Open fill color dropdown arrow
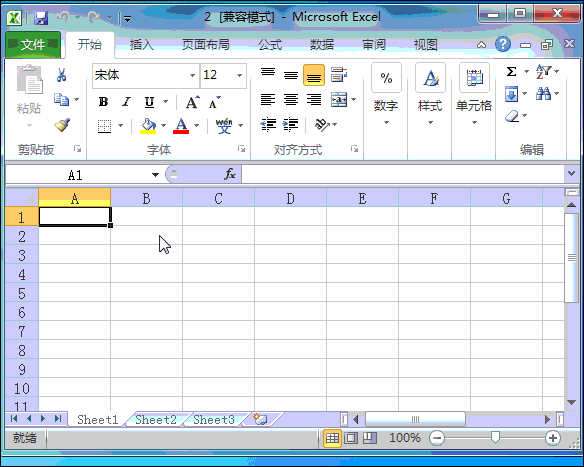 164,126
